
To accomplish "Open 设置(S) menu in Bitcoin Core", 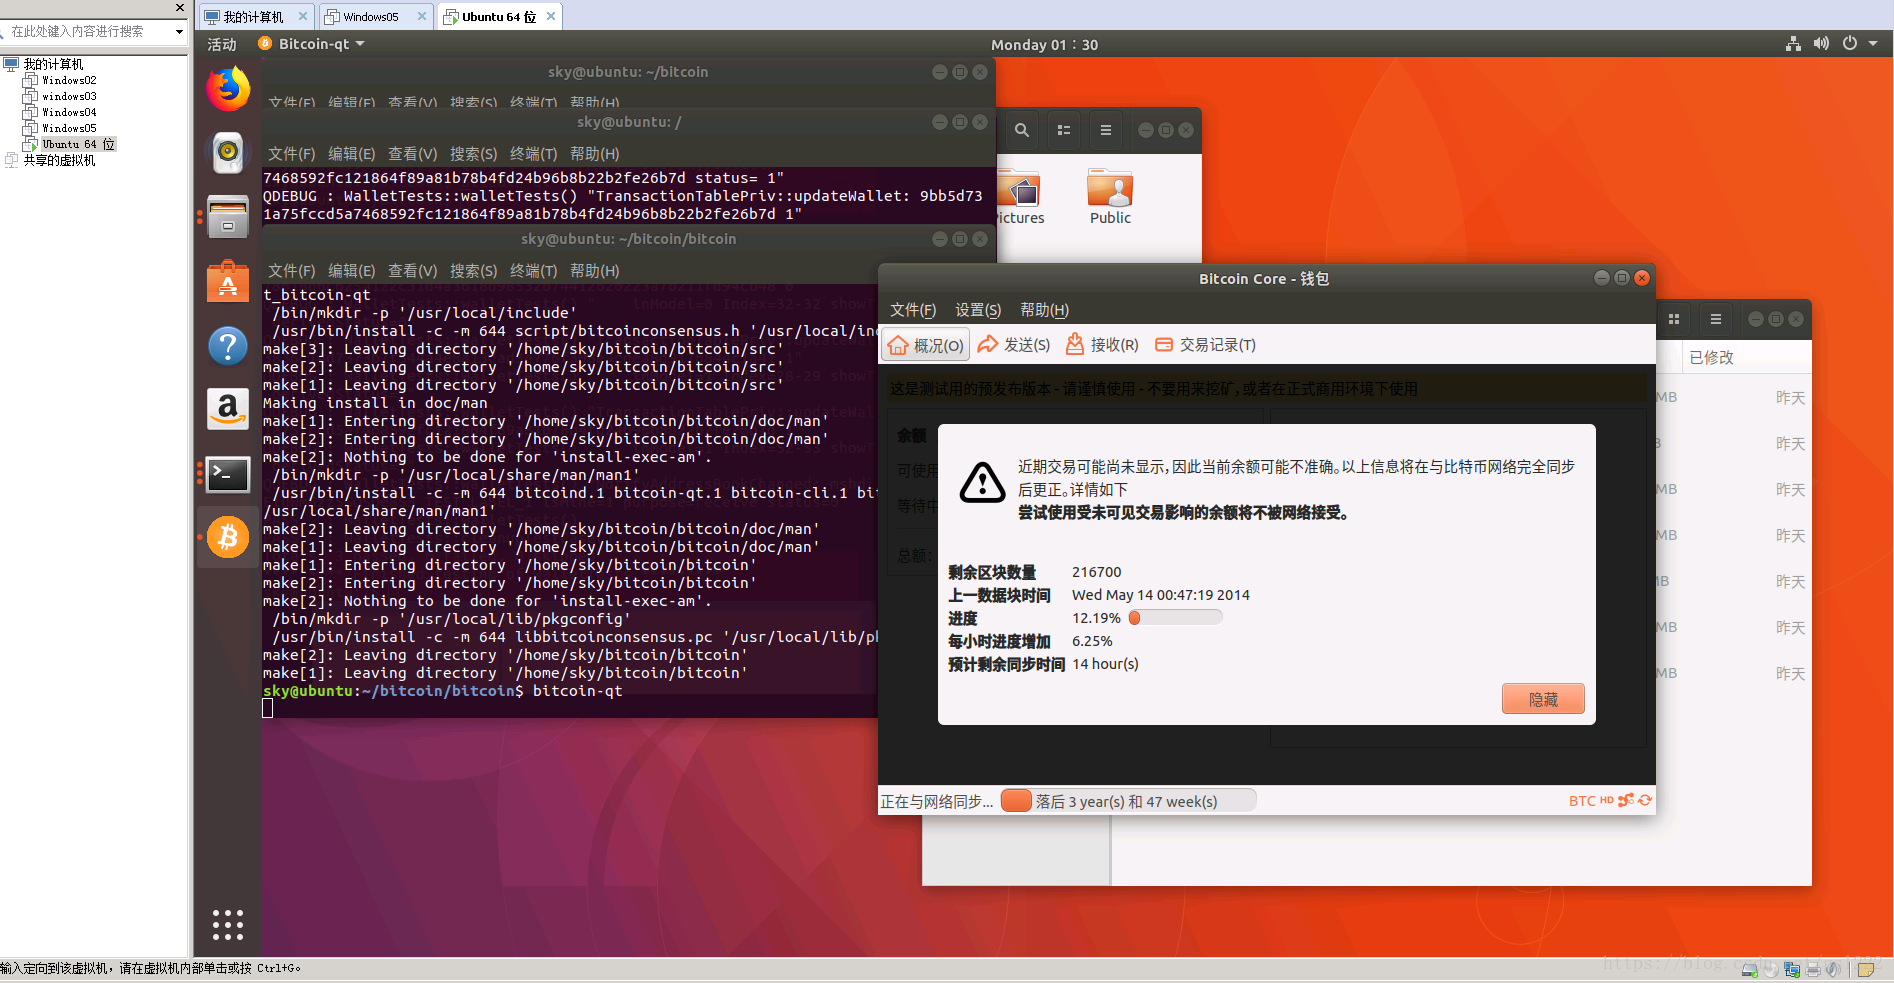I will [978, 310].
